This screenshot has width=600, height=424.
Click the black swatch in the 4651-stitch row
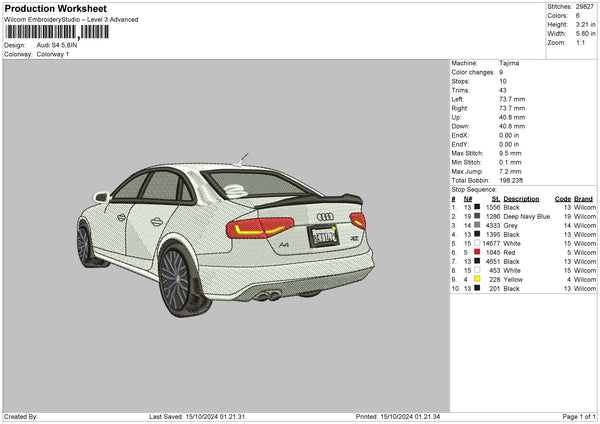[x=477, y=261]
